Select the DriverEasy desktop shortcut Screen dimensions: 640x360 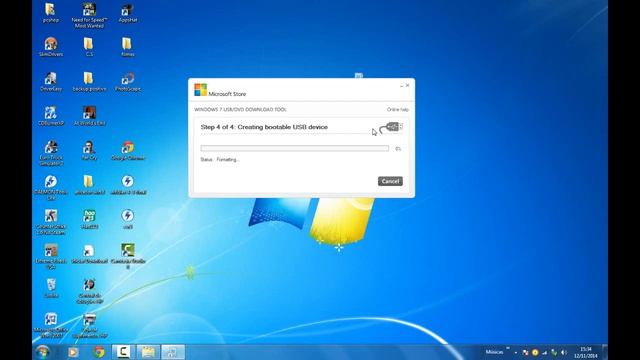pos(51,81)
